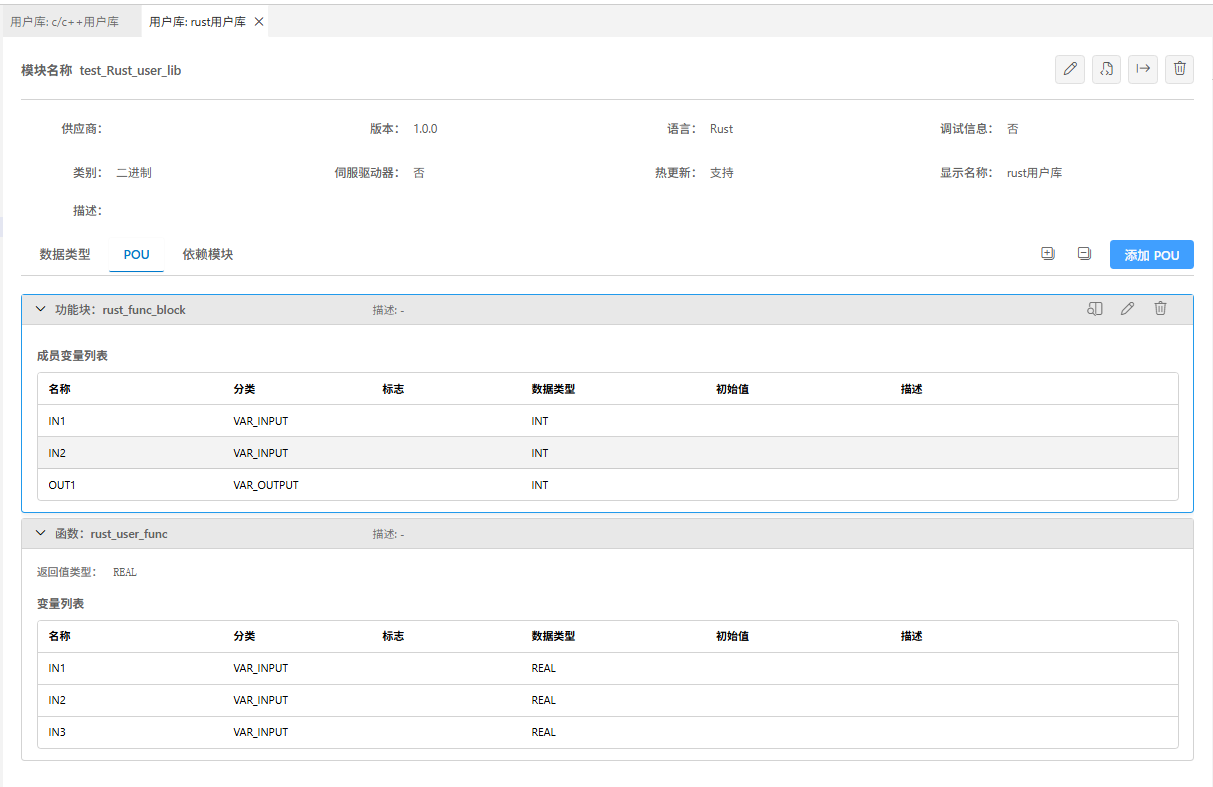
Task: Click return type value REAL
Action: (x=125, y=572)
